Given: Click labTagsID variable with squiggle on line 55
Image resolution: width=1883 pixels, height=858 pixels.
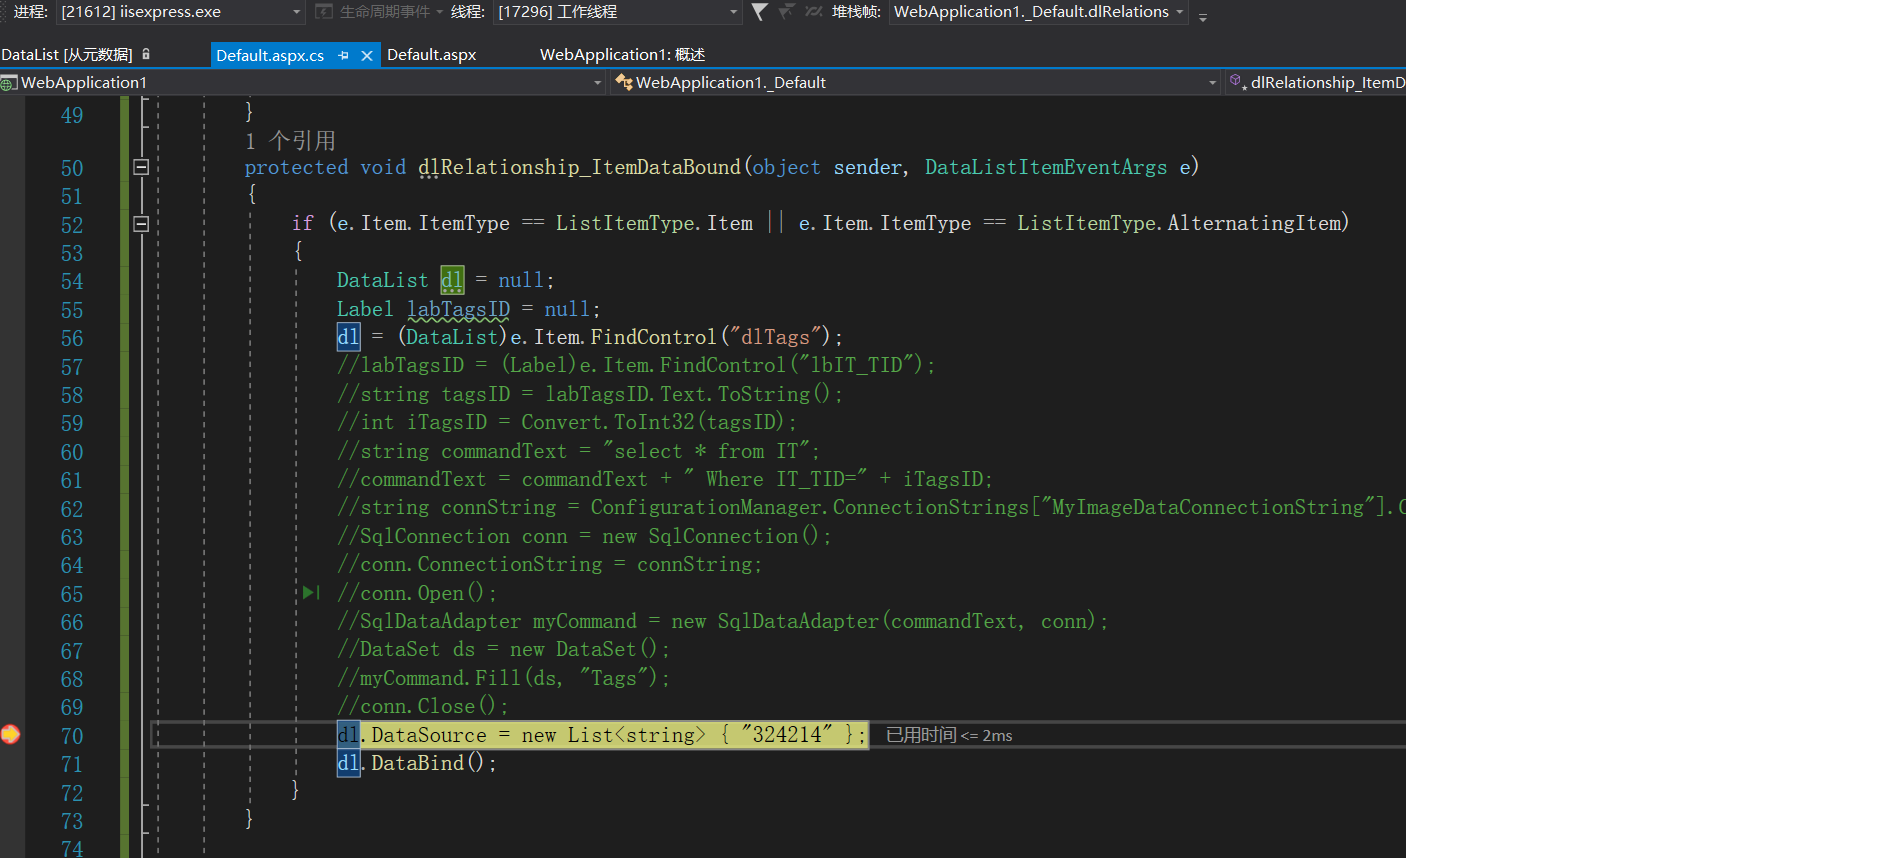Looking at the screenshot, I should (458, 309).
